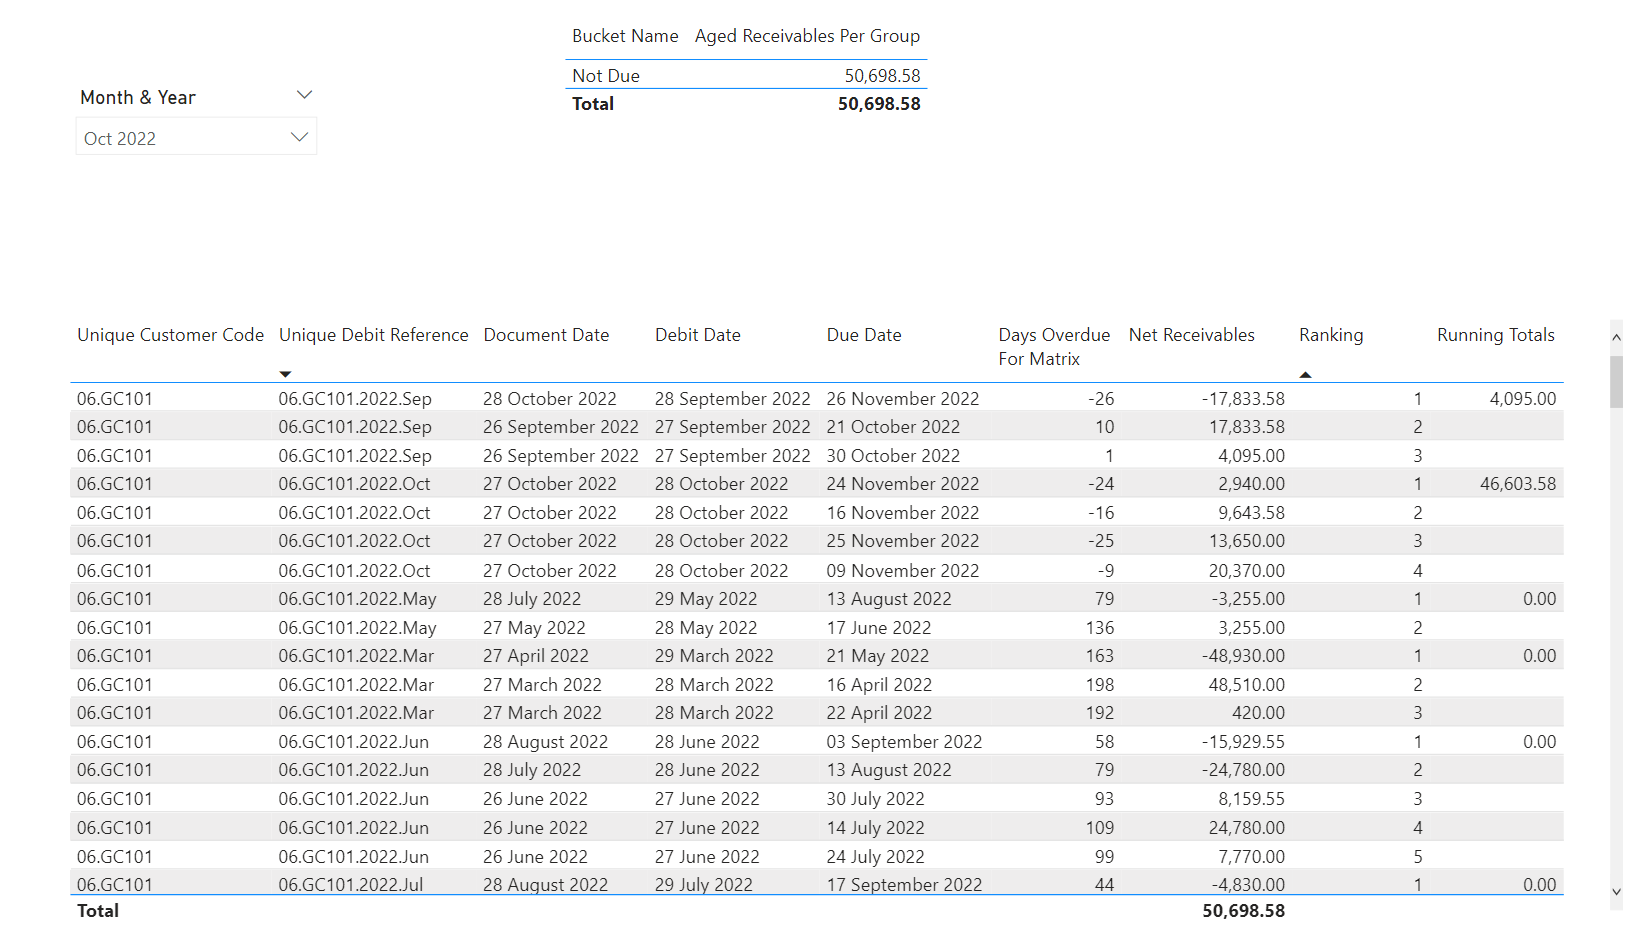Click the 50,698.58 total in the bottom table
Image resolution: width=1650 pixels, height=940 pixels.
tap(1243, 911)
